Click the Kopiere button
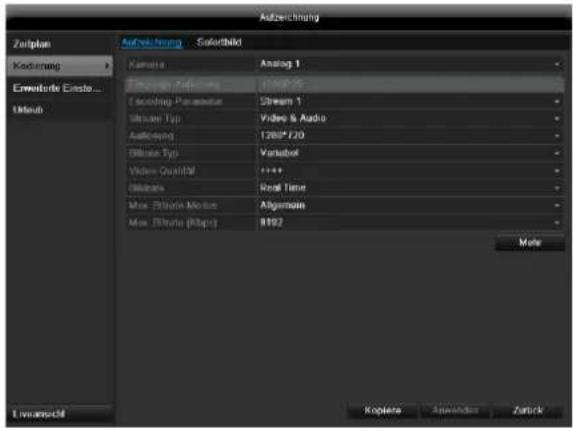This screenshot has width=573, height=428. point(382,410)
